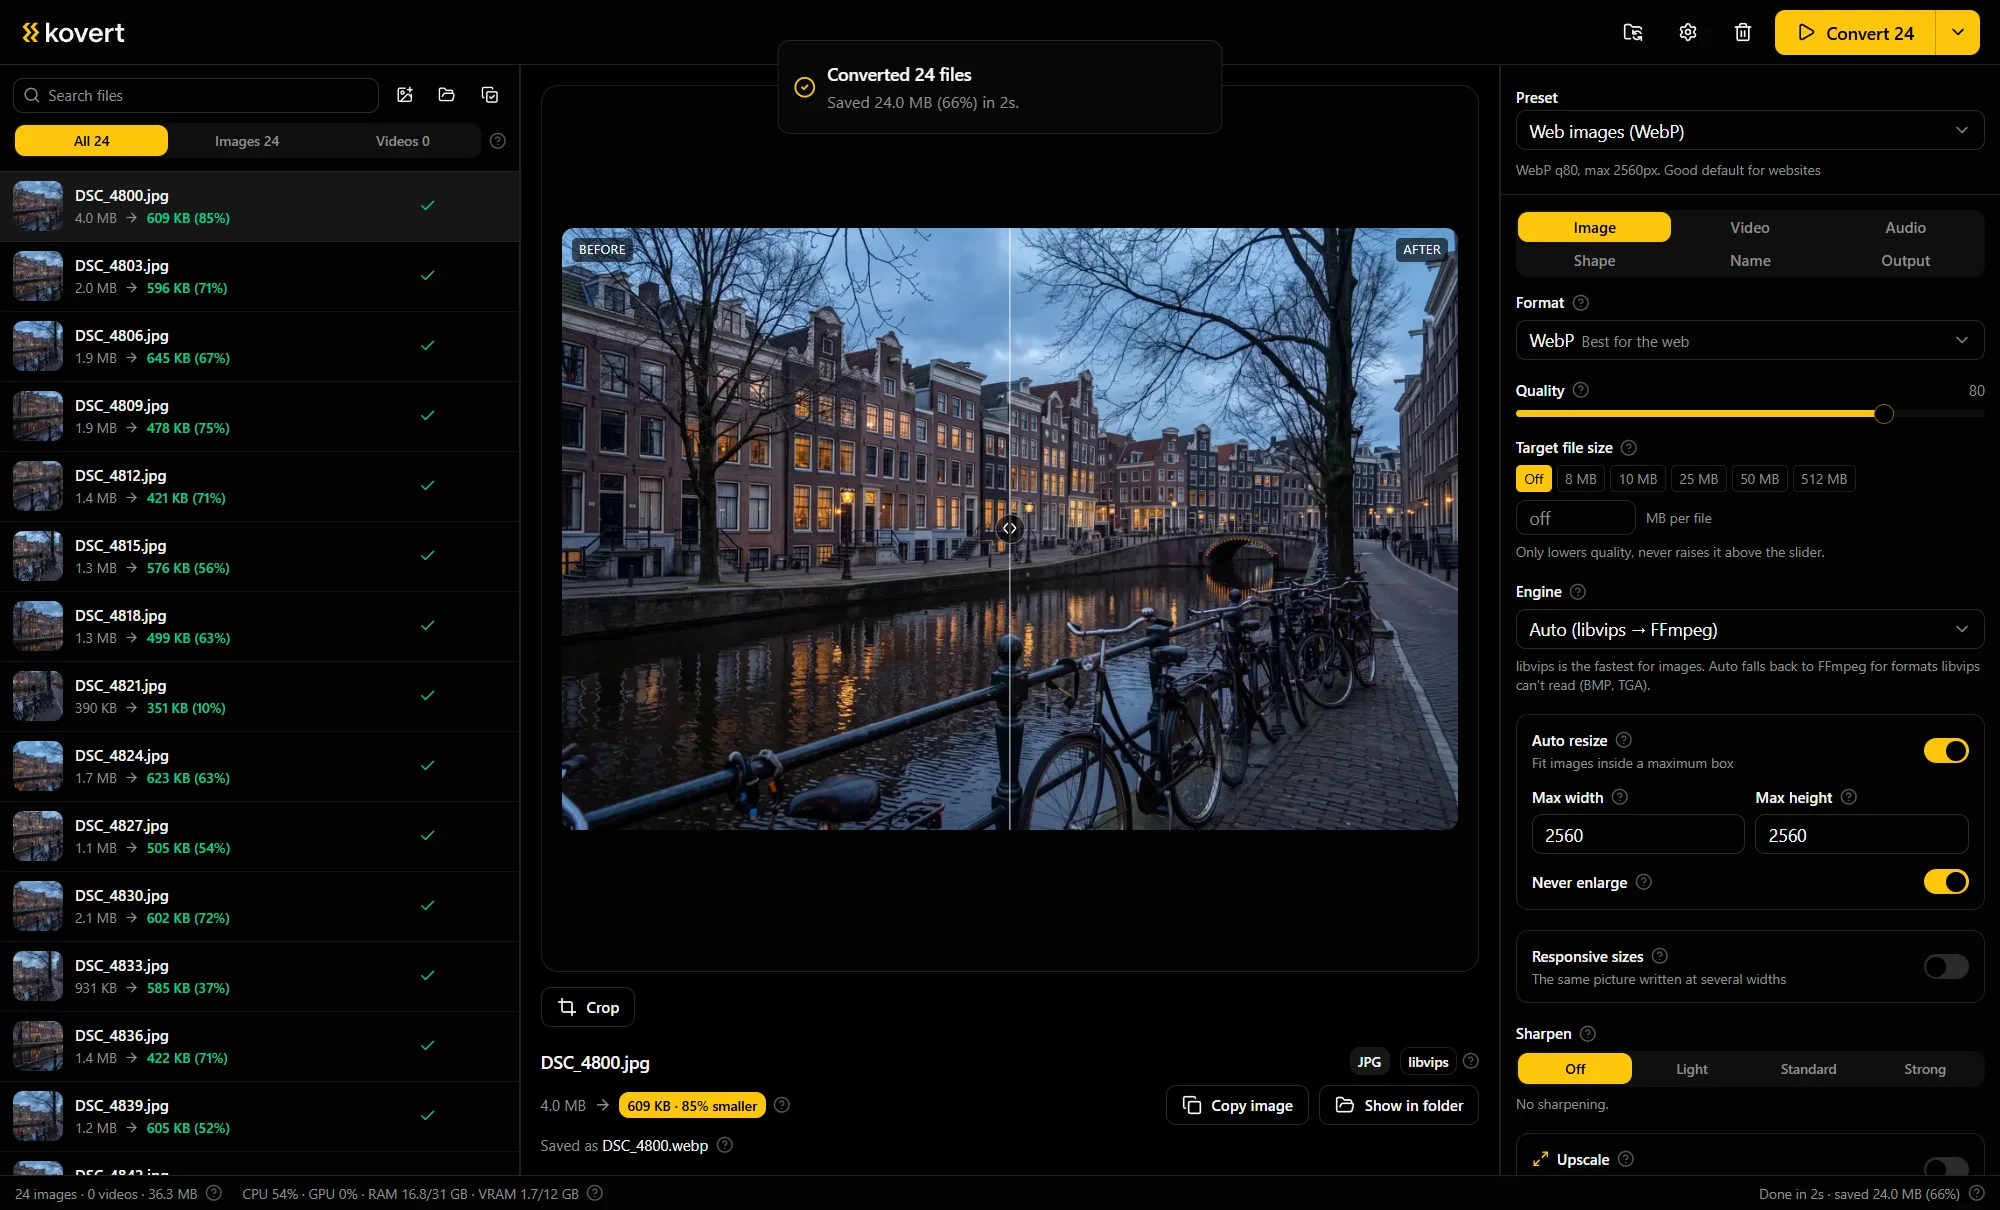Open the Preset dropdown Web images (WebP)
The width and height of the screenshot is (2000, 1210).
pos(1750,131)
